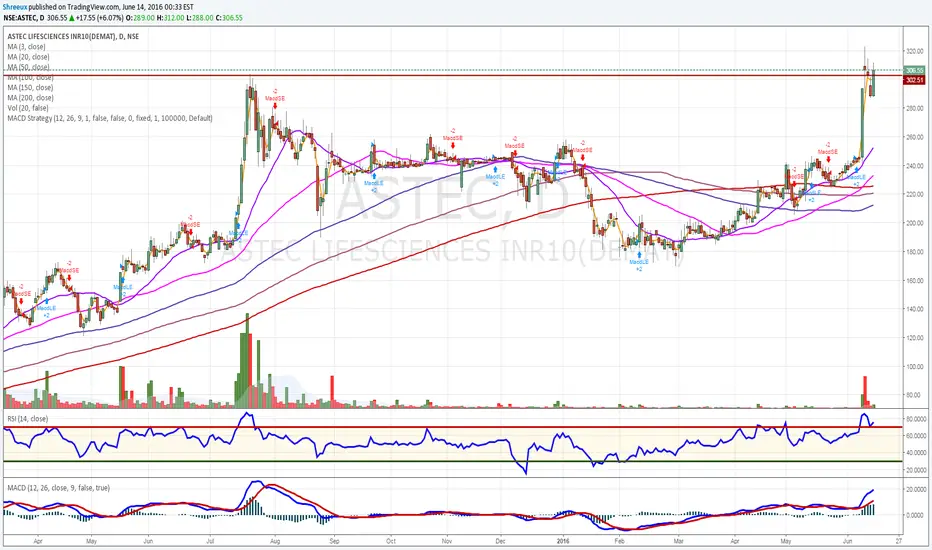Image resolution: width=932 pixels, height=550 pixels.
Task: Click the 0.0000 MACD axis label
Action: click(x=917, y=515)
